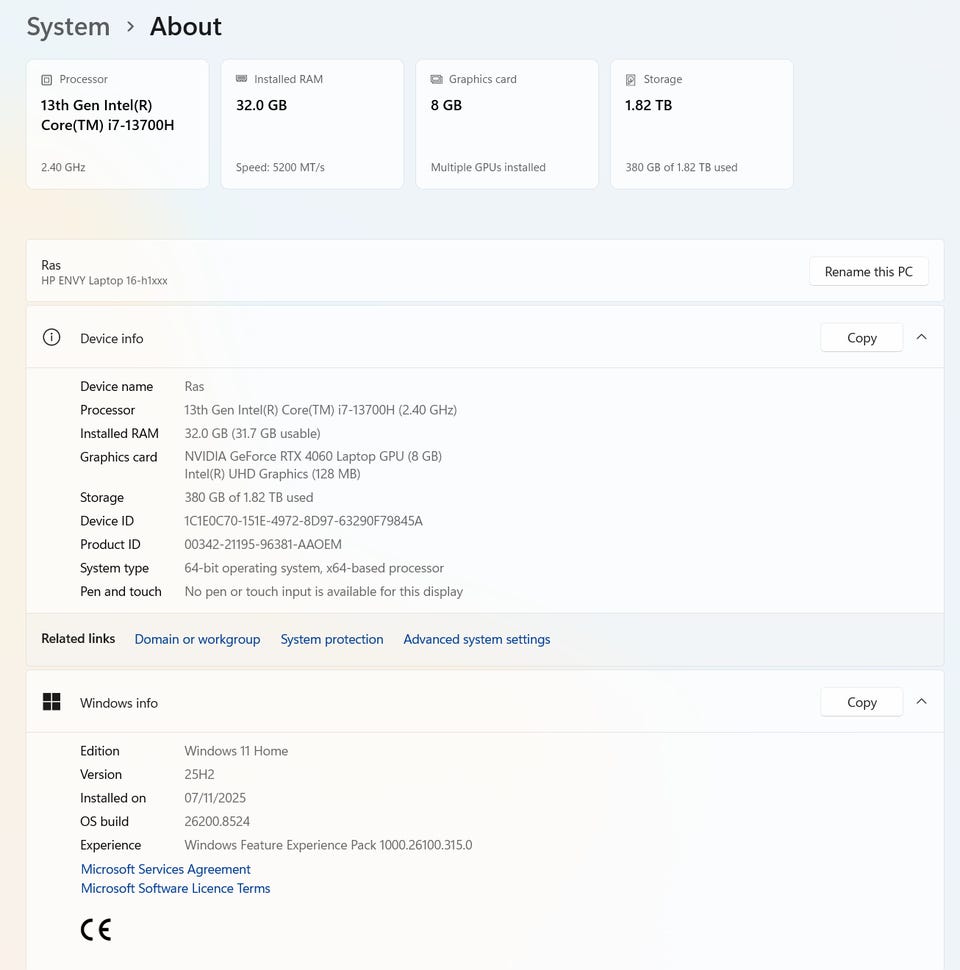Viewport: 960px width, 970px height.
Task: Click the Edition value 'Windows 11 Home'
Action: click(236, 751)
